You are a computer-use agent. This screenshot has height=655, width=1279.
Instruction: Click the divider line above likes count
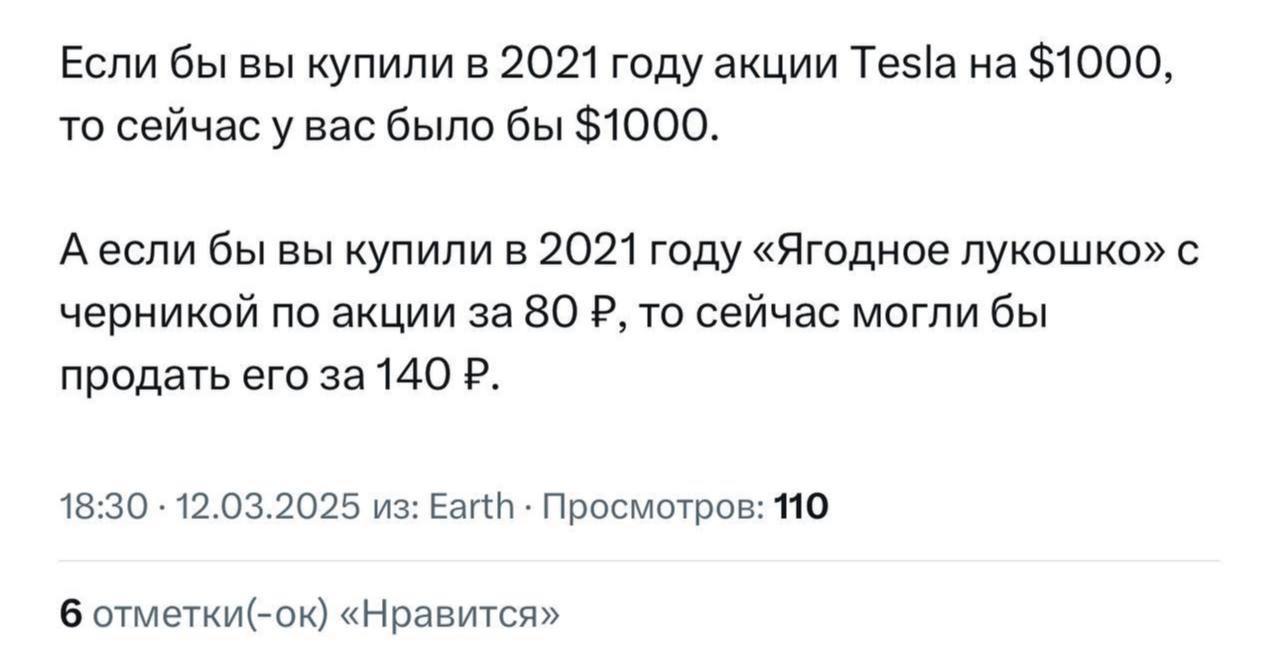[x=640, y=562]
